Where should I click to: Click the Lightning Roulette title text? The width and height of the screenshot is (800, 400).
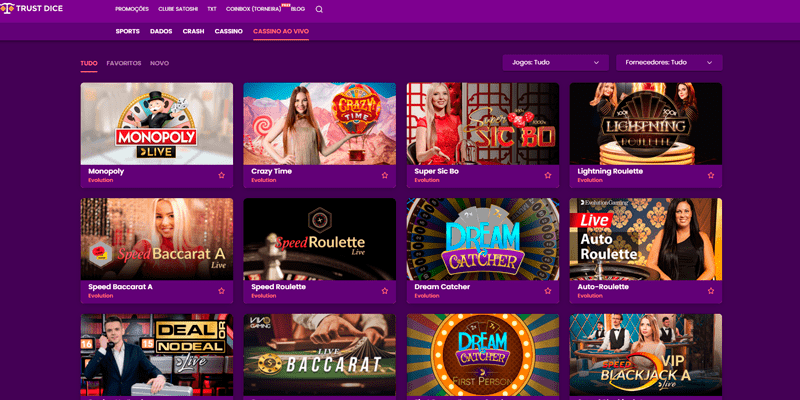pyautogui.click(x=610, y=171)
